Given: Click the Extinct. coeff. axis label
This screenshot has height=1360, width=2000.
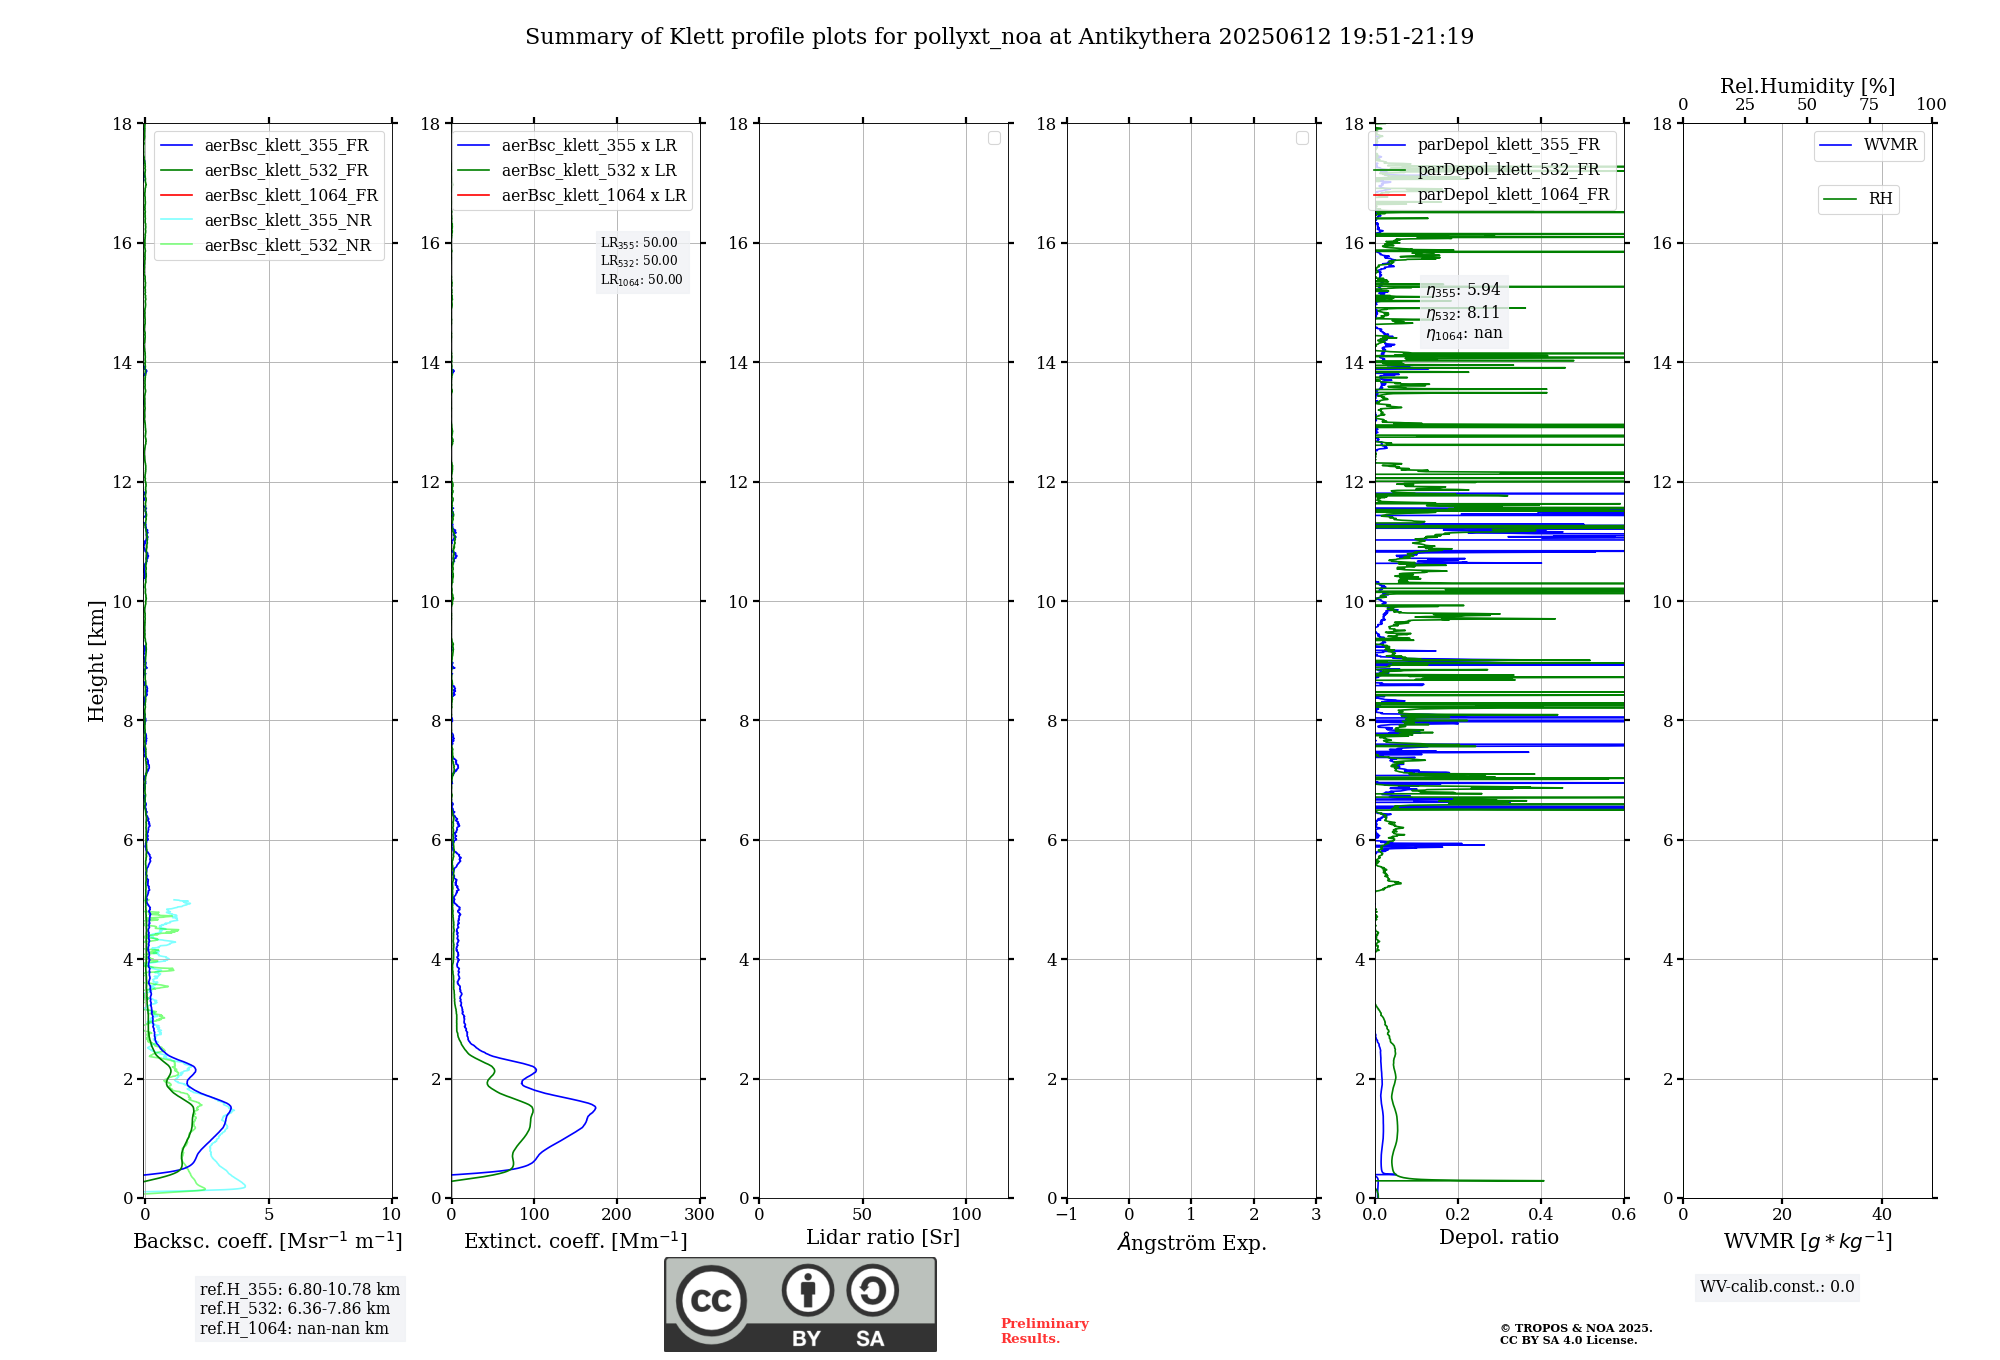Looking at the screenshot, I should click(576, 1241).
